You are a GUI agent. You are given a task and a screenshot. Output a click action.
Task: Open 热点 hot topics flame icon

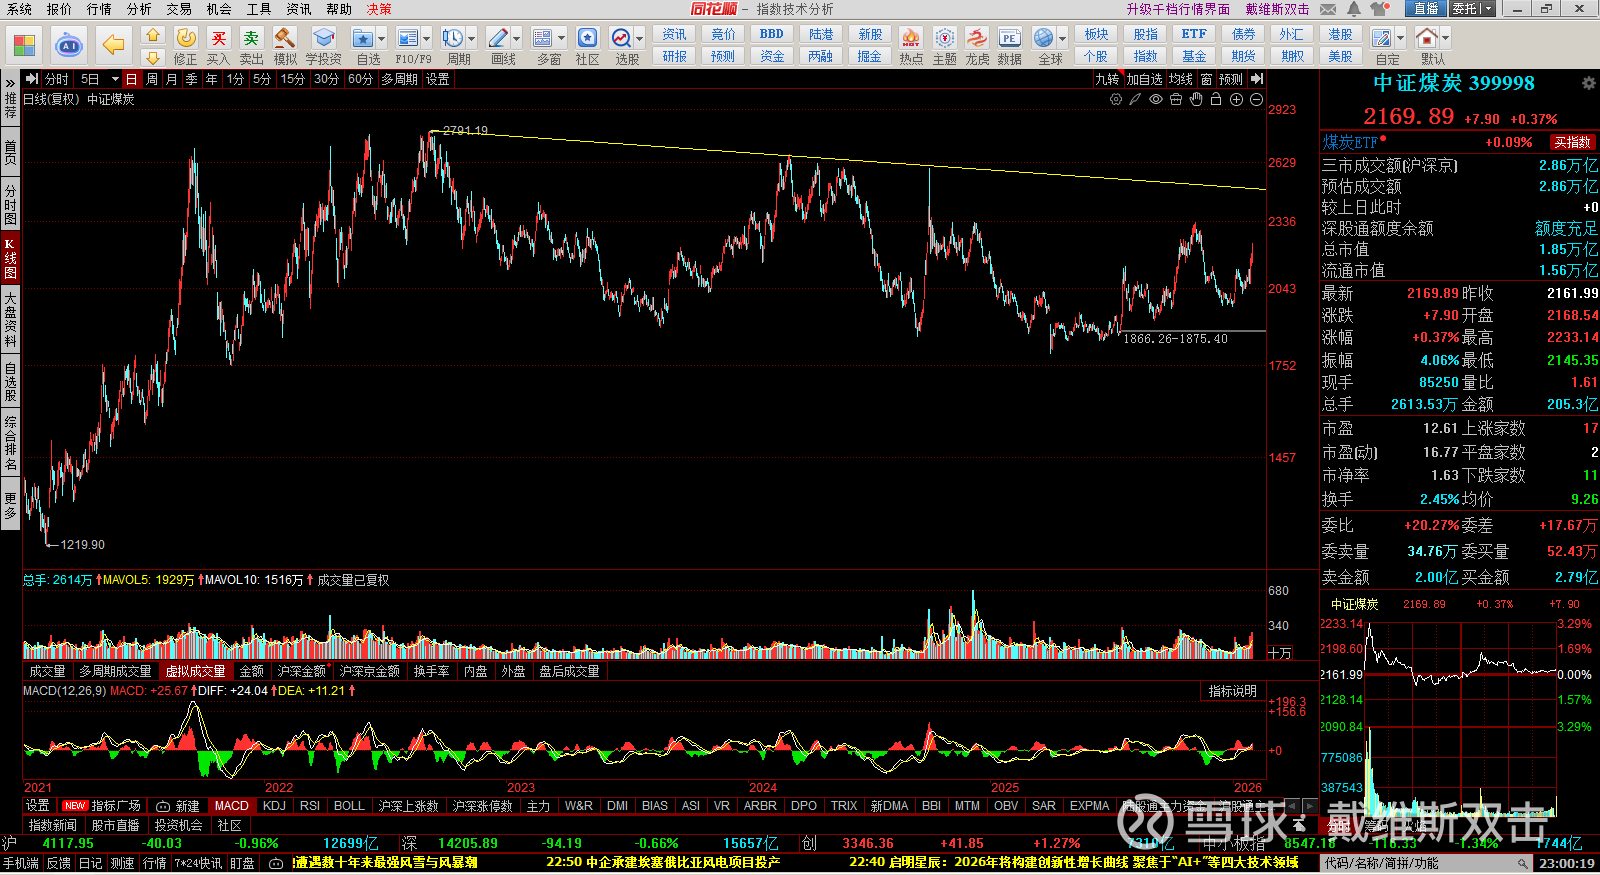[910, 39]
